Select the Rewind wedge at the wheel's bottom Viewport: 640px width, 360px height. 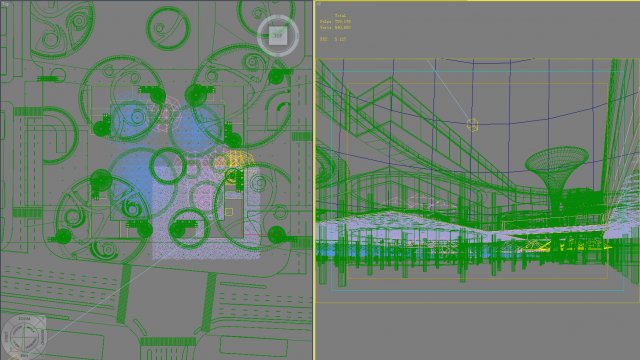[24, 356]
